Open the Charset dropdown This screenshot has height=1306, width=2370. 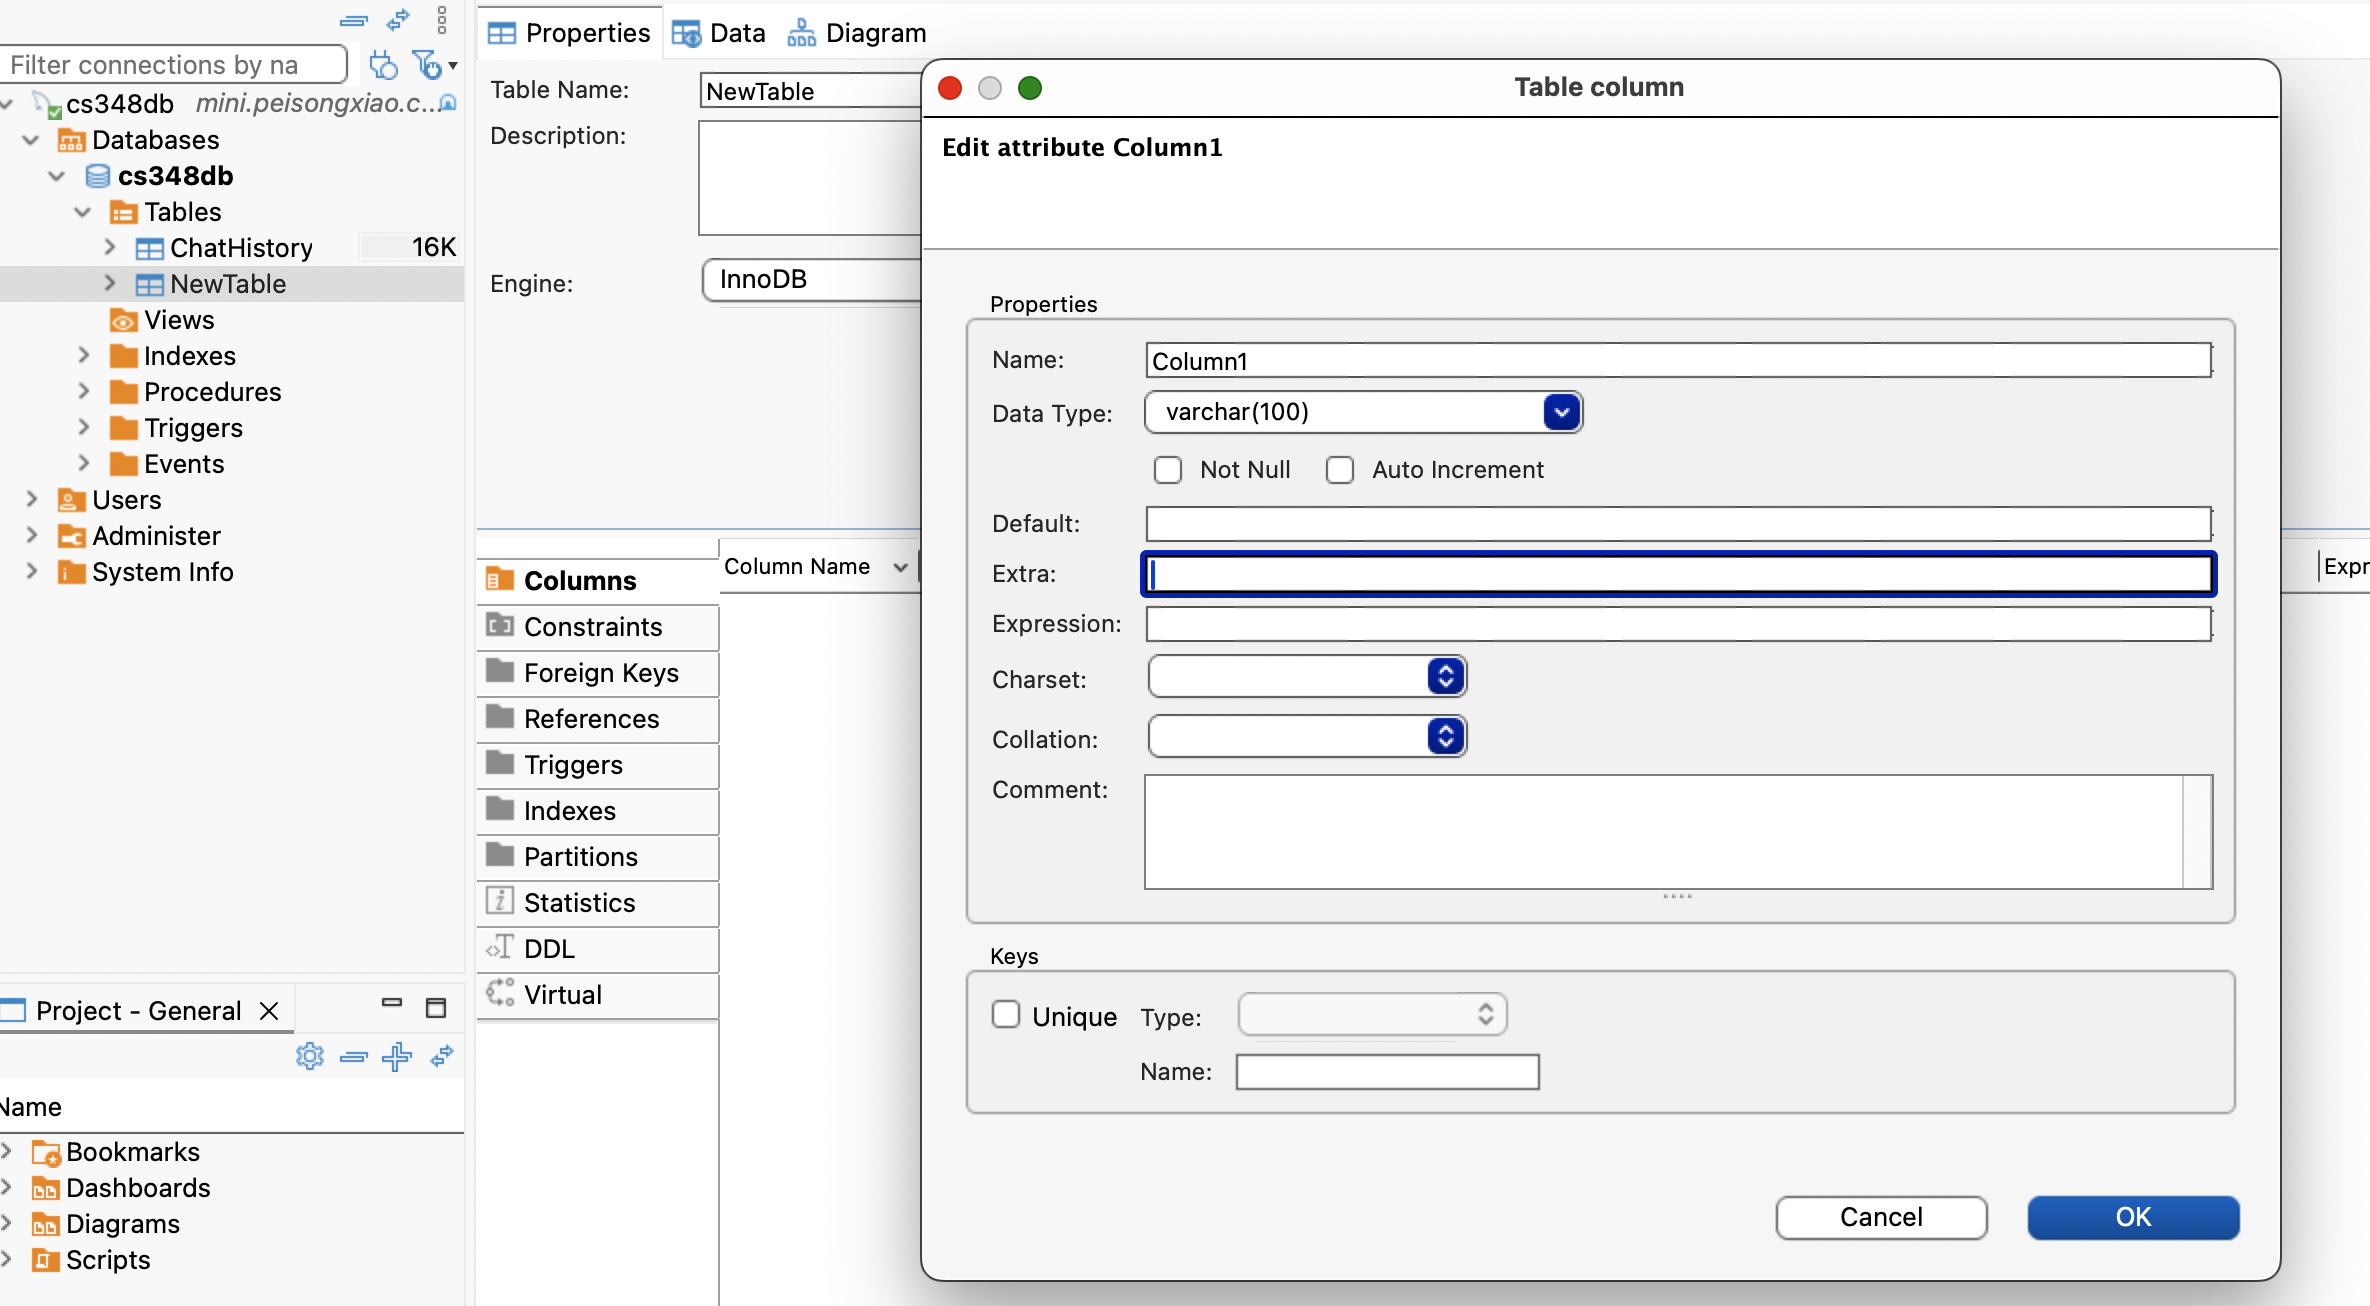pyautogui.click(x=1445, y=677)
